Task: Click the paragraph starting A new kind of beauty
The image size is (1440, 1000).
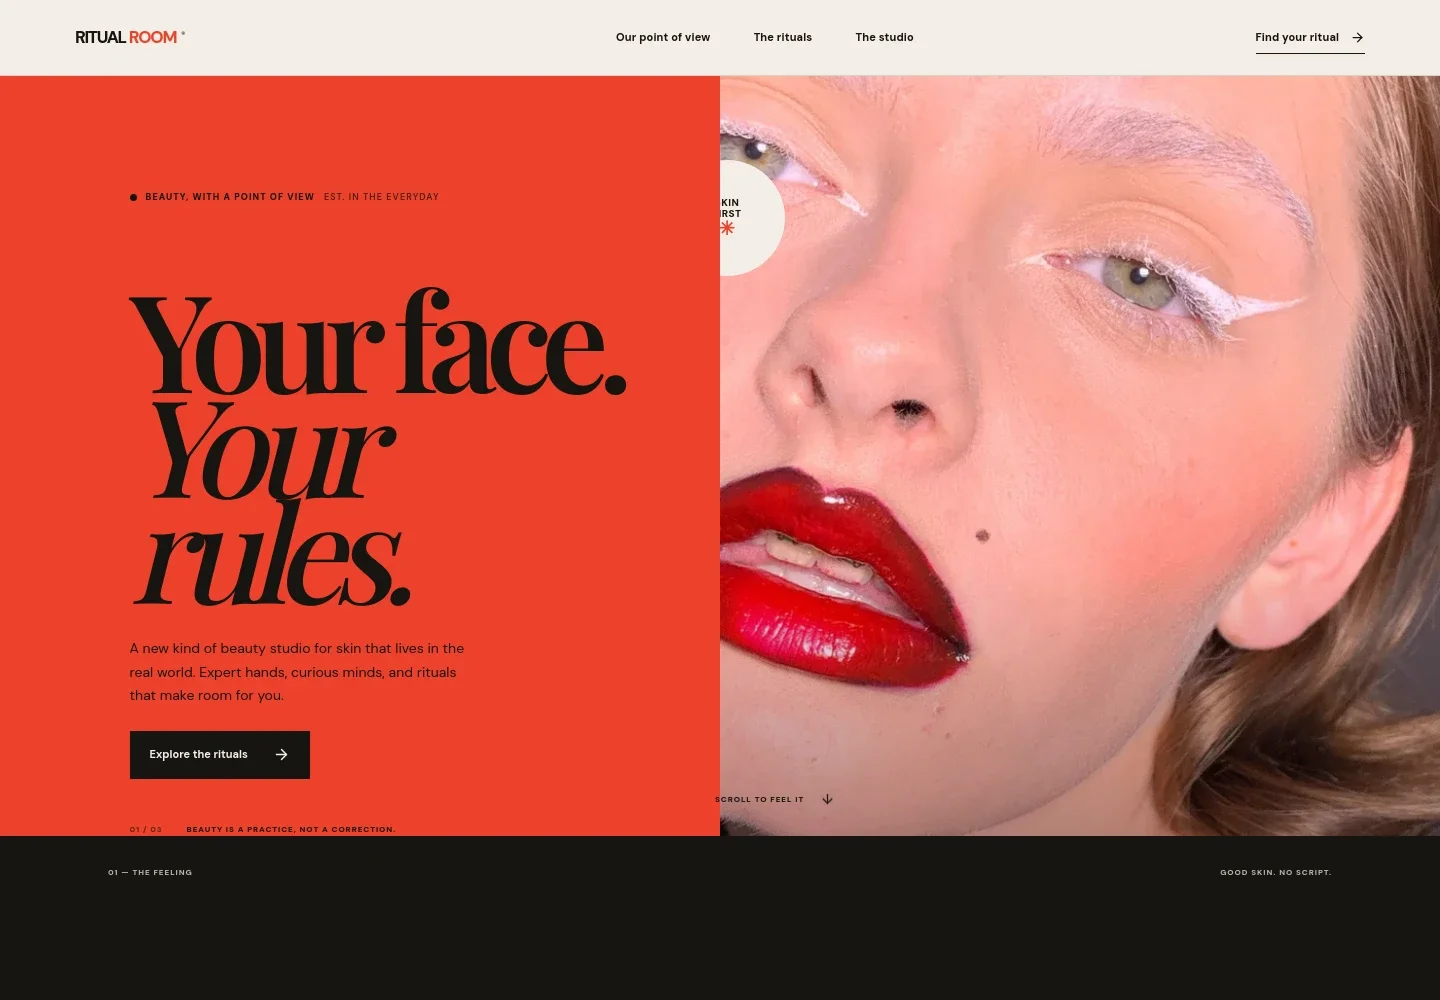Action: [297, 672]
